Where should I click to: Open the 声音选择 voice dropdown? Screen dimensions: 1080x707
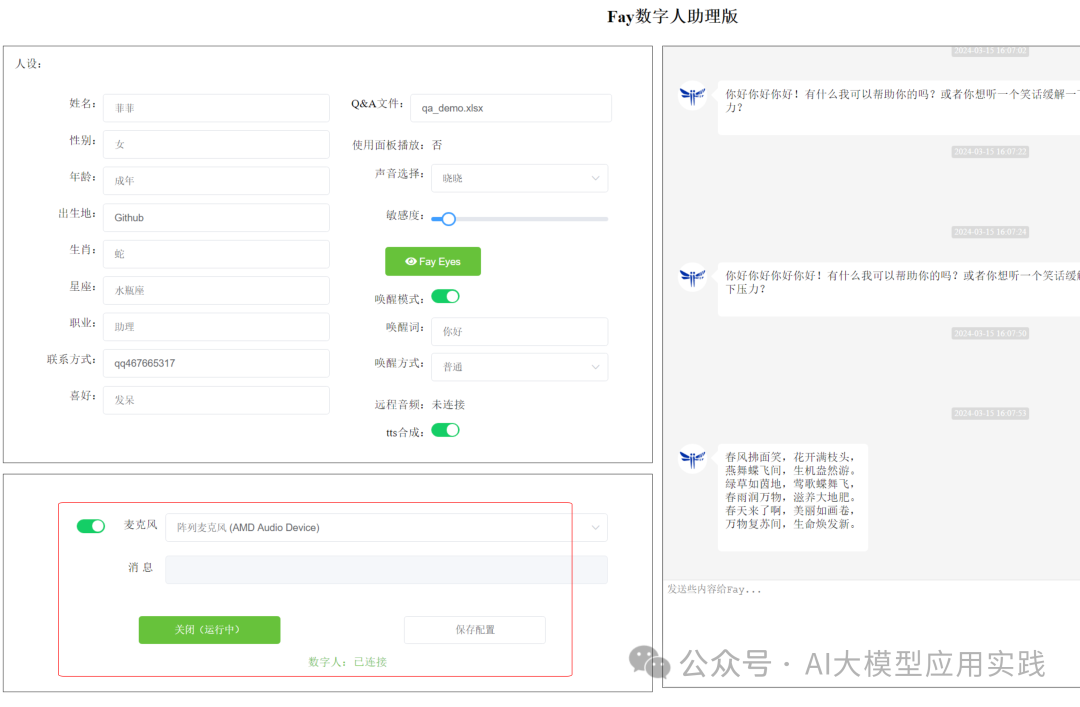pyautogui.click(x=519, y=178)
